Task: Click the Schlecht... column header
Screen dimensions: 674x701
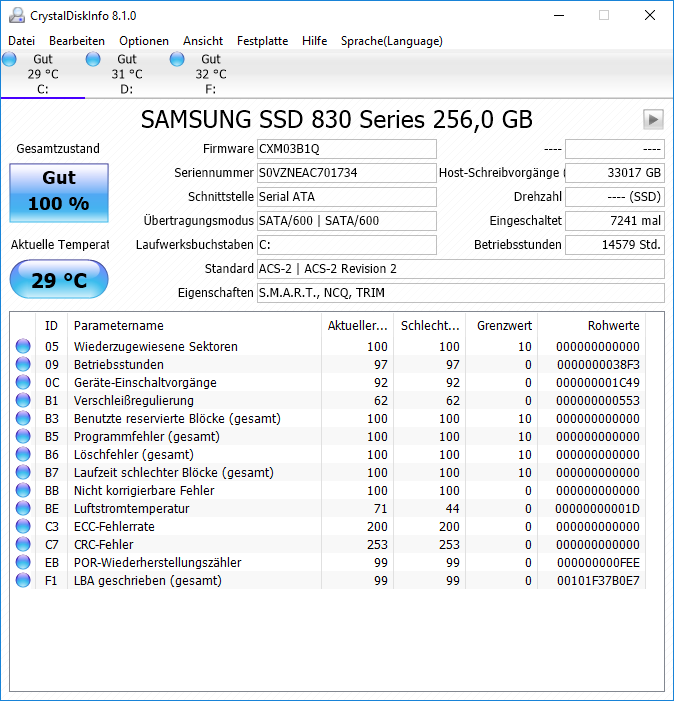Action: [x=430, y=325]
